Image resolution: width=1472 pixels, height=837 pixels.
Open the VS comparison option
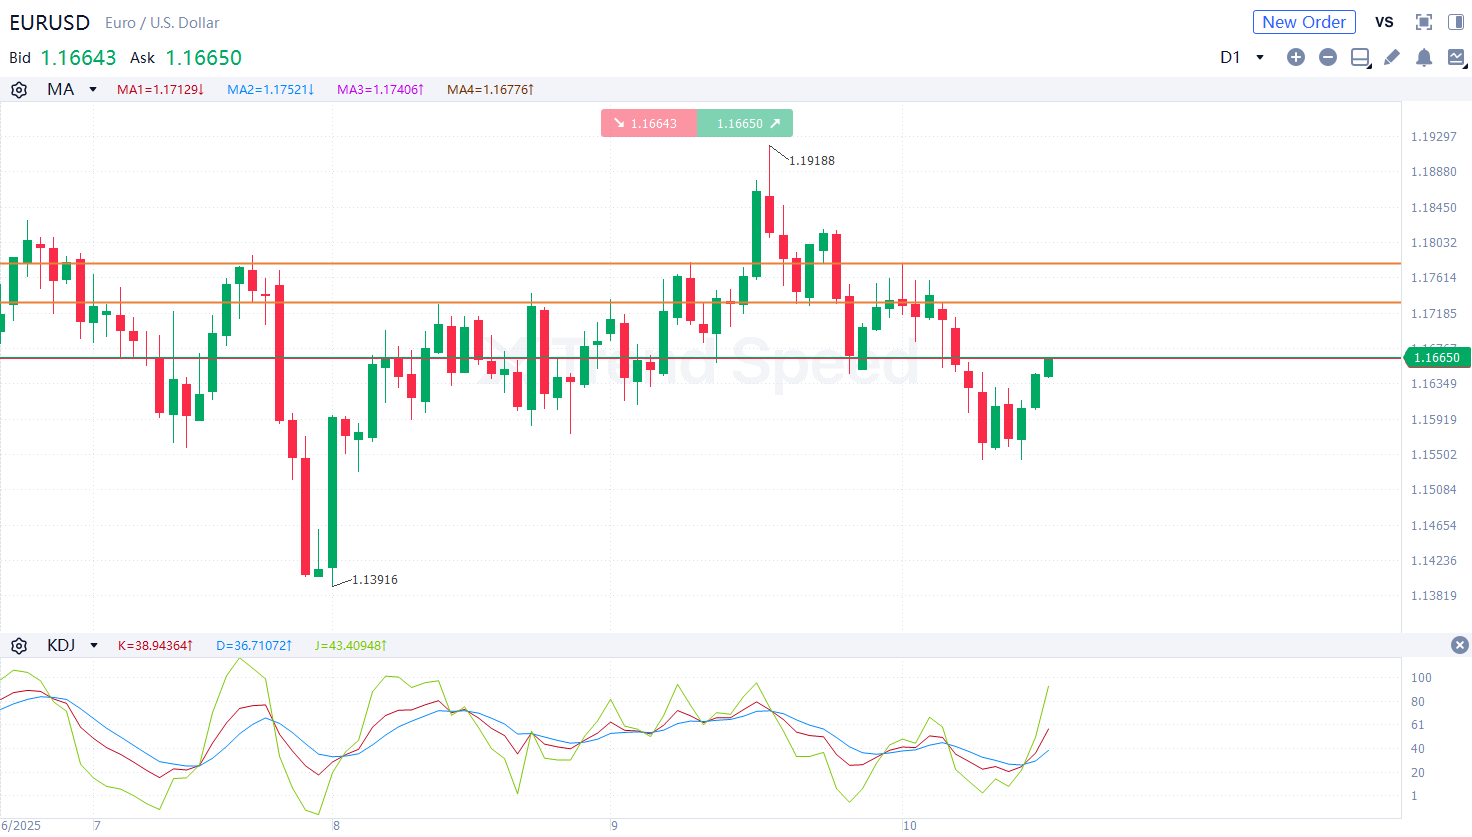pos(1384,22)
